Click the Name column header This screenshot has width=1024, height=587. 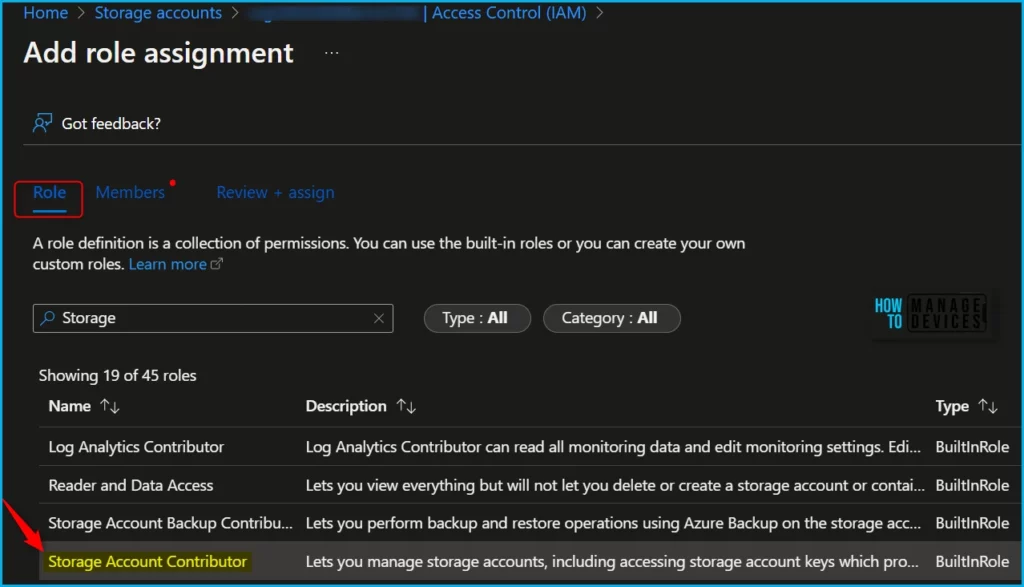69,406
